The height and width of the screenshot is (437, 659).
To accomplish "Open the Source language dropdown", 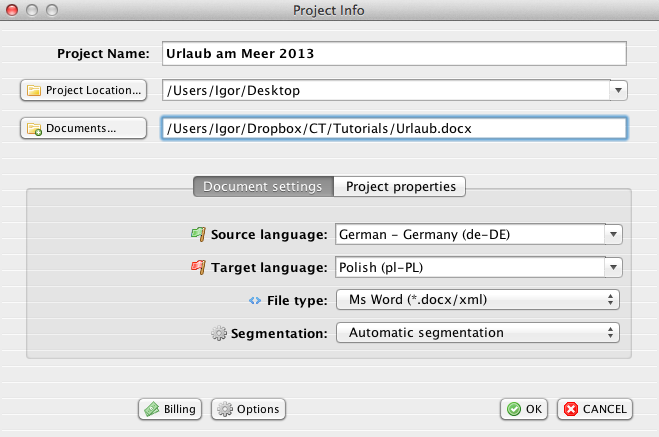I will coord(613,234).
